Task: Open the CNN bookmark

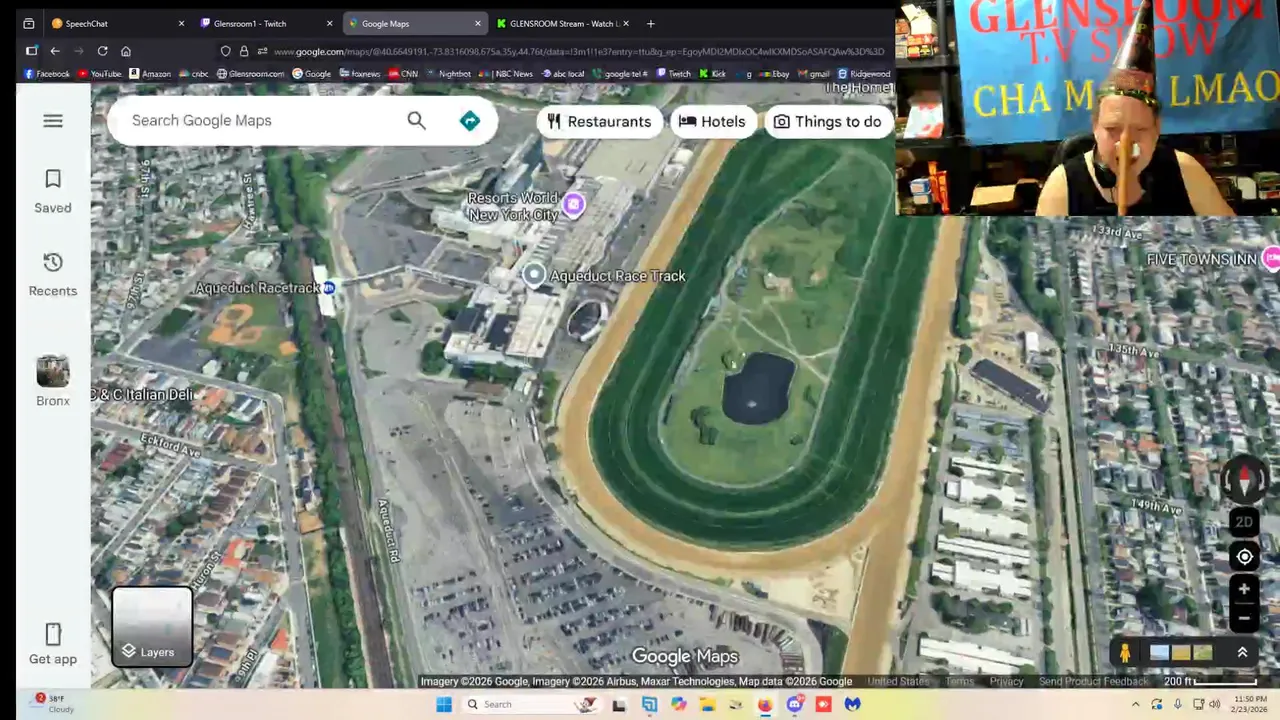Action: click(402, 74)
